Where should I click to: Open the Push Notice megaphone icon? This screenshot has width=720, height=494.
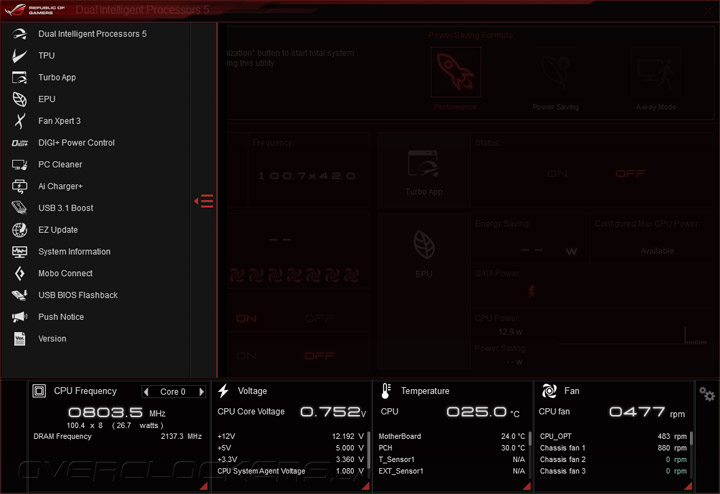pos(19,317)
